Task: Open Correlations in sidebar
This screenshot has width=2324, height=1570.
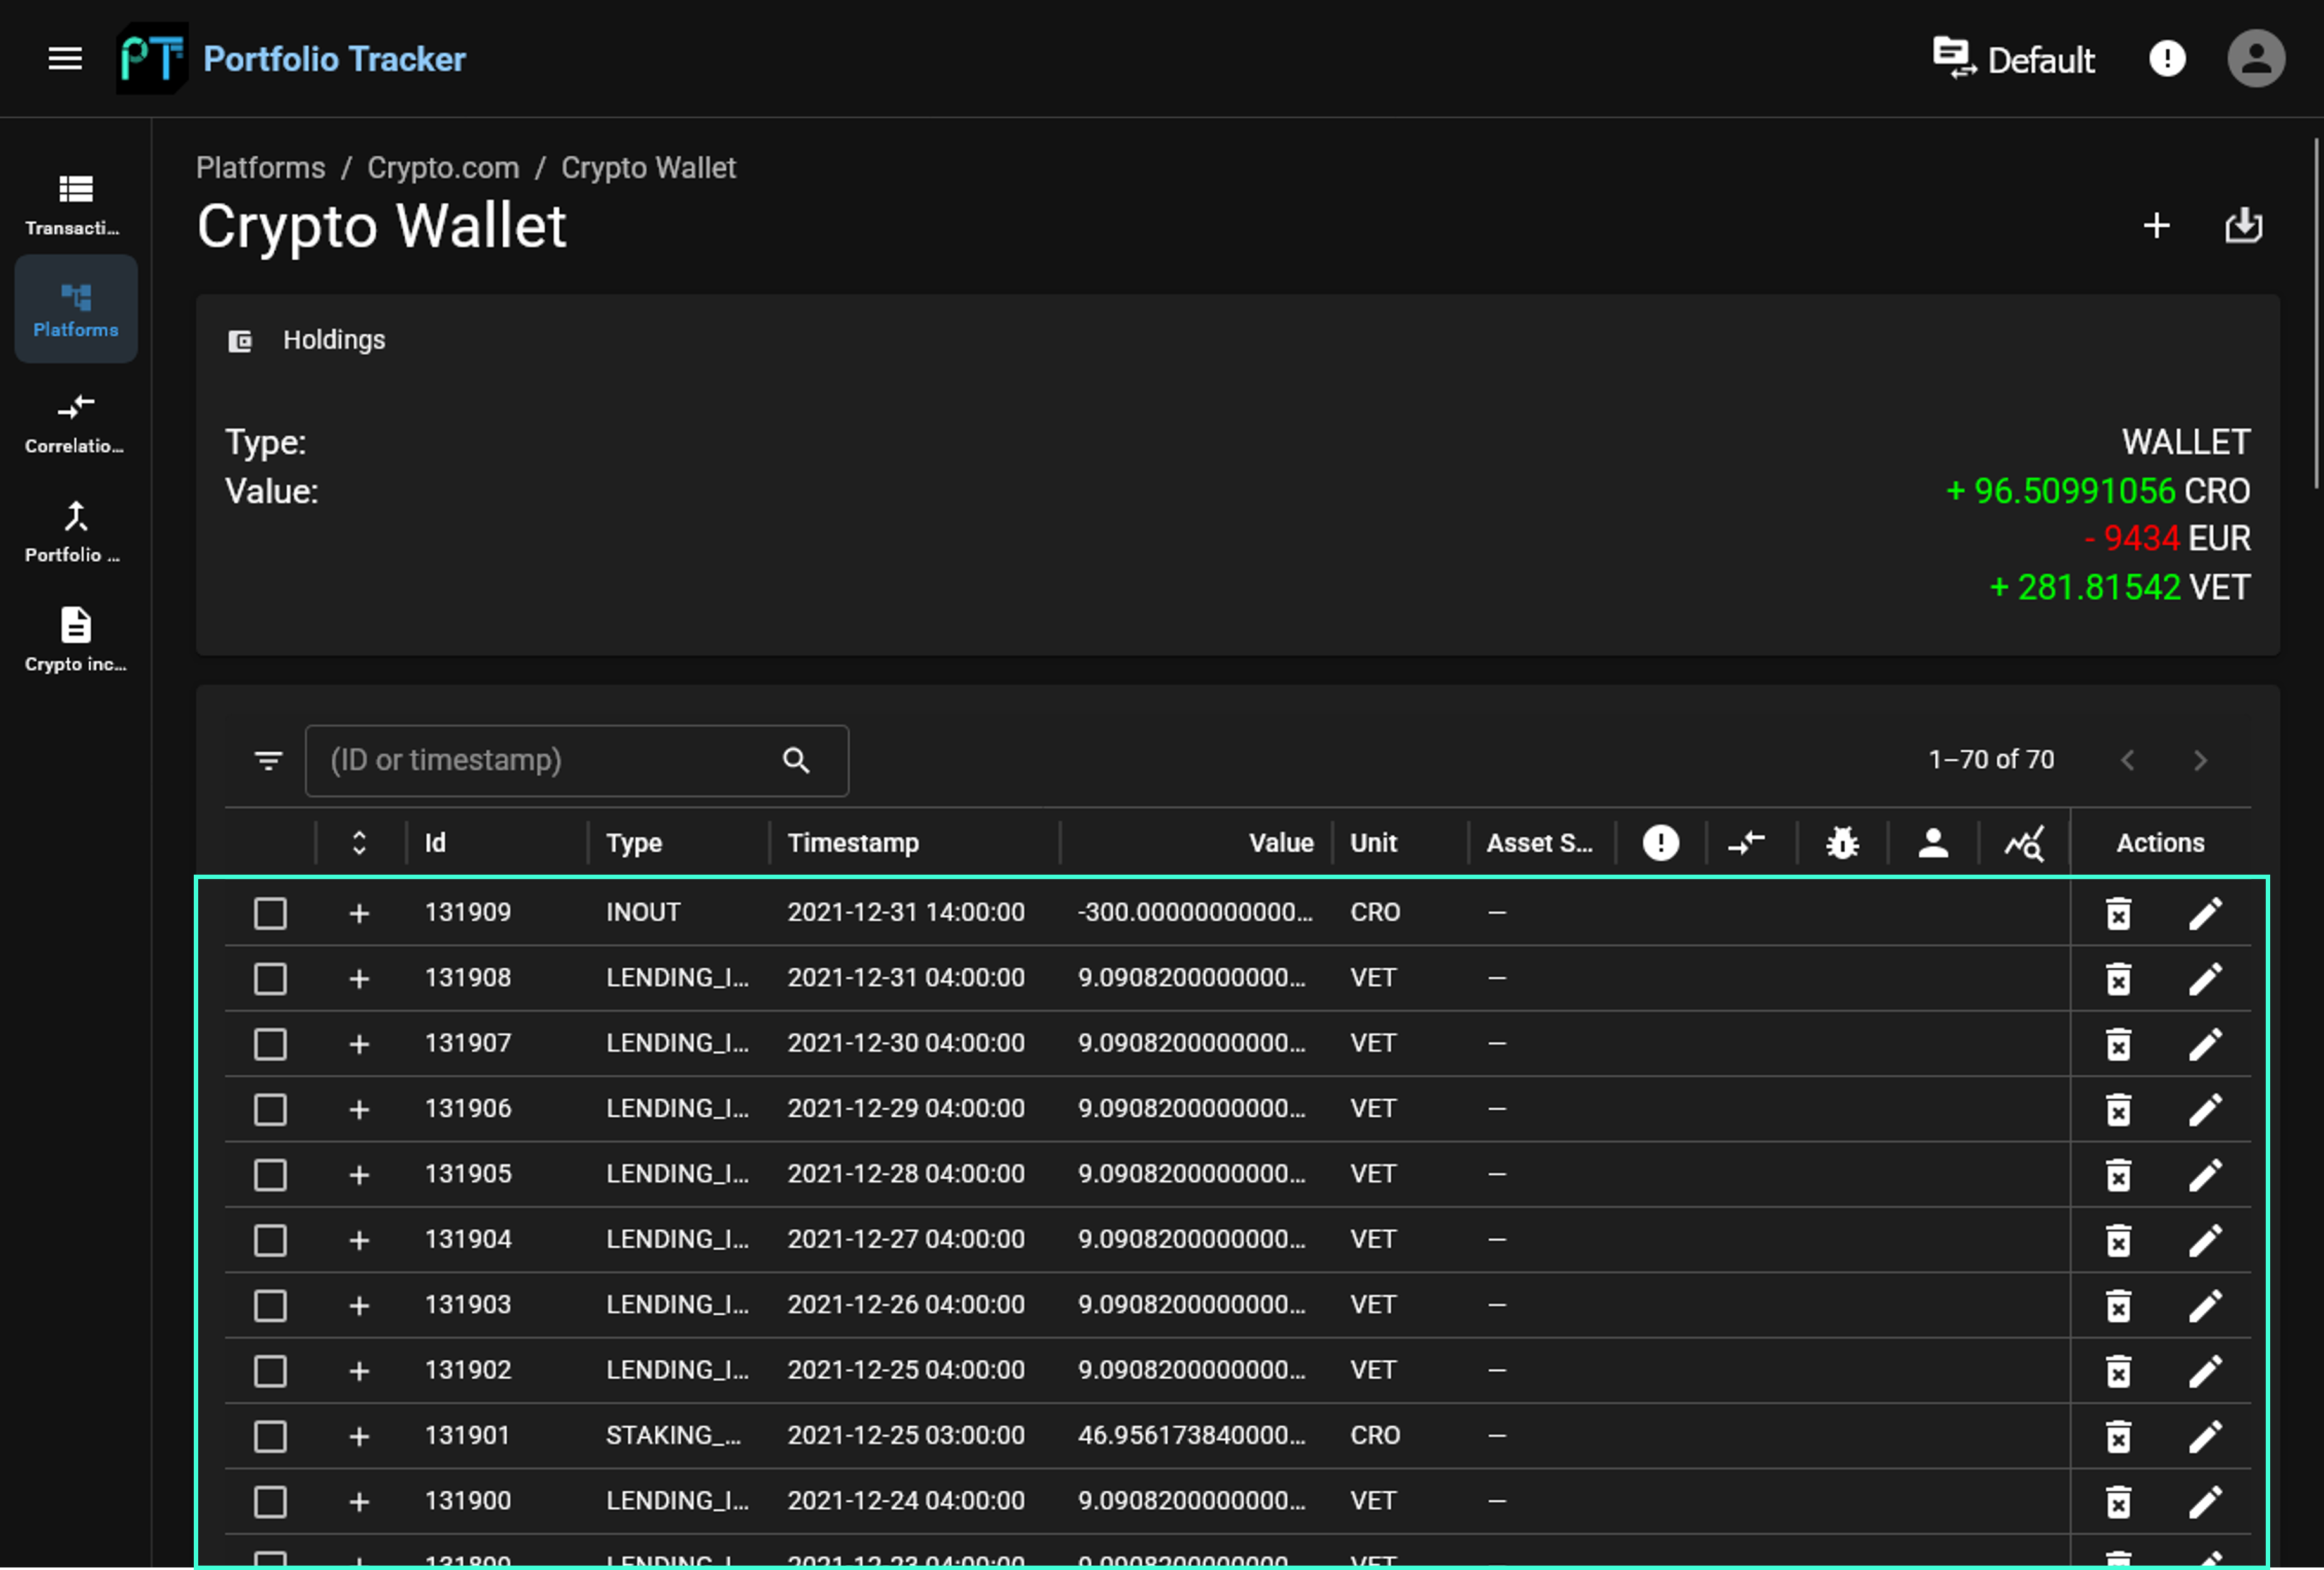Action: [x=76, y=423]
